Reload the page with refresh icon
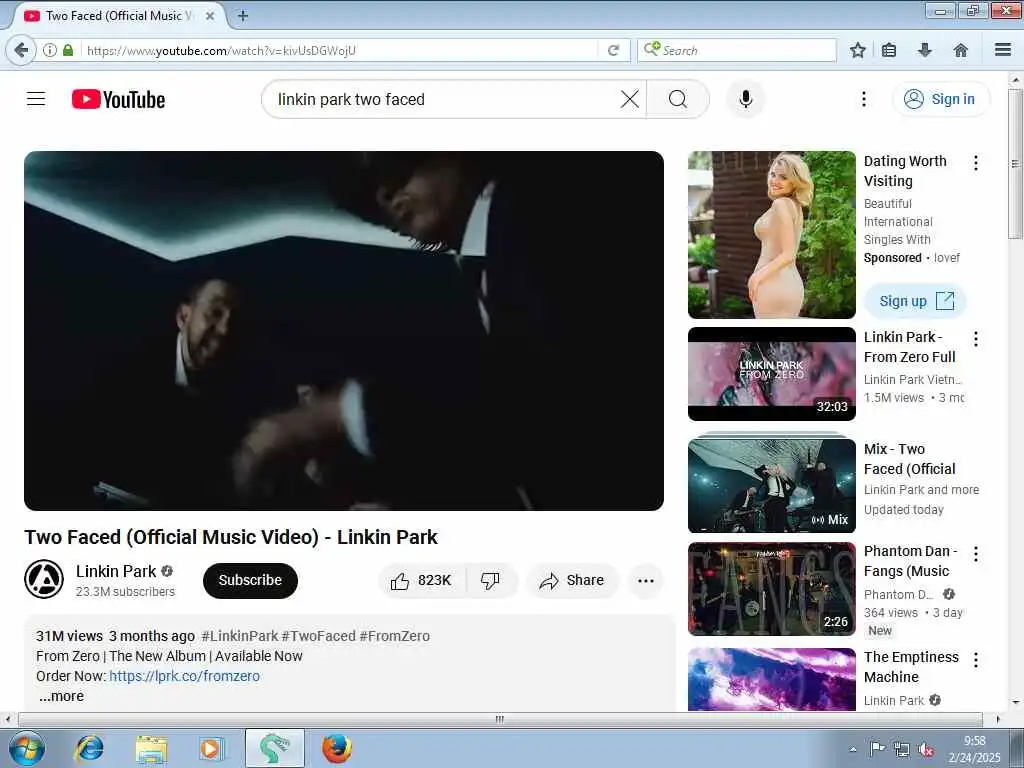This screenshot has width=1024, height=768. point(613,50)
